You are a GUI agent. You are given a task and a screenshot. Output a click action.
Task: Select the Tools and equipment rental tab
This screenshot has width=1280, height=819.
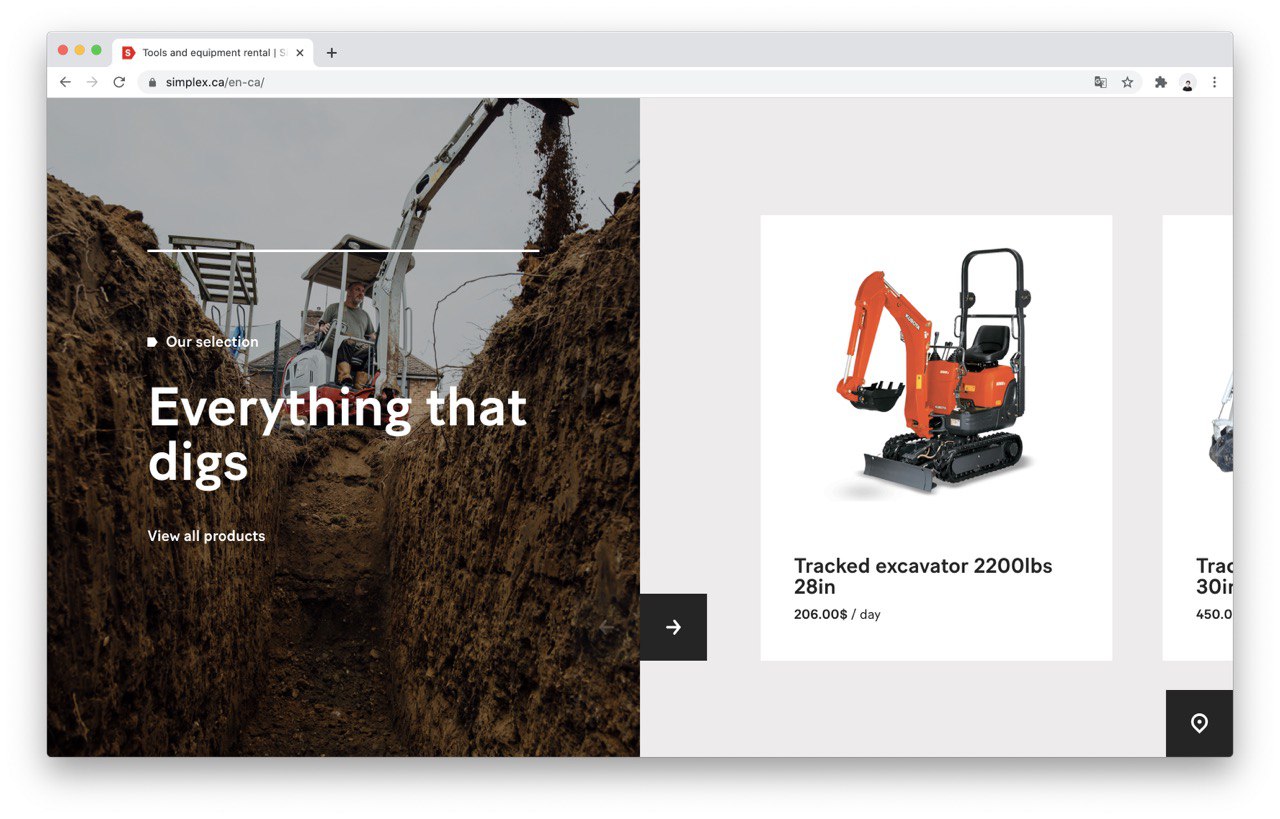point(213,53)
